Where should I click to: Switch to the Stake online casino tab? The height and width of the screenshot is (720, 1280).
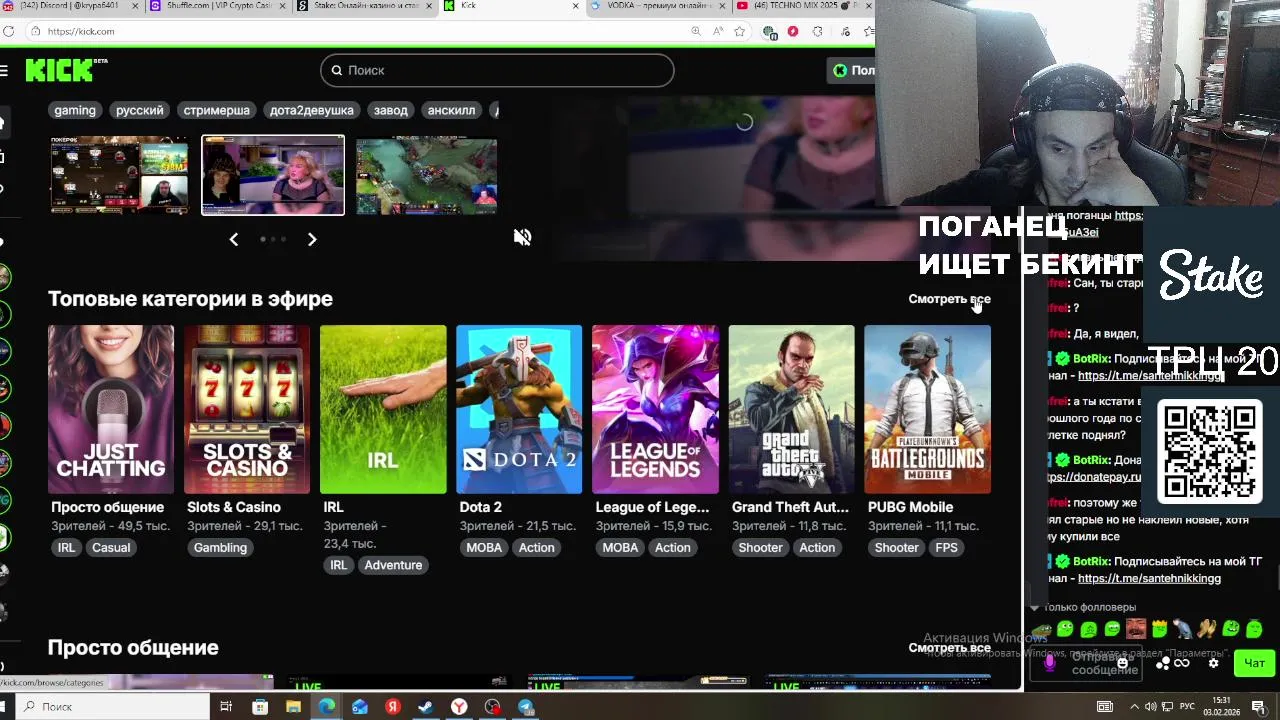pos(365,6)
